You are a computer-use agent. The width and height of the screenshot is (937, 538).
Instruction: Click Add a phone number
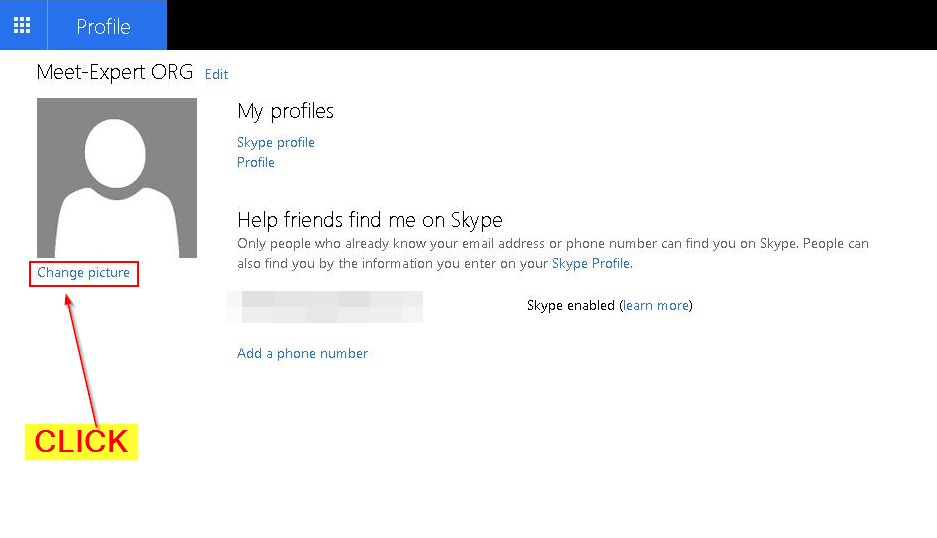tap(302, 353)
